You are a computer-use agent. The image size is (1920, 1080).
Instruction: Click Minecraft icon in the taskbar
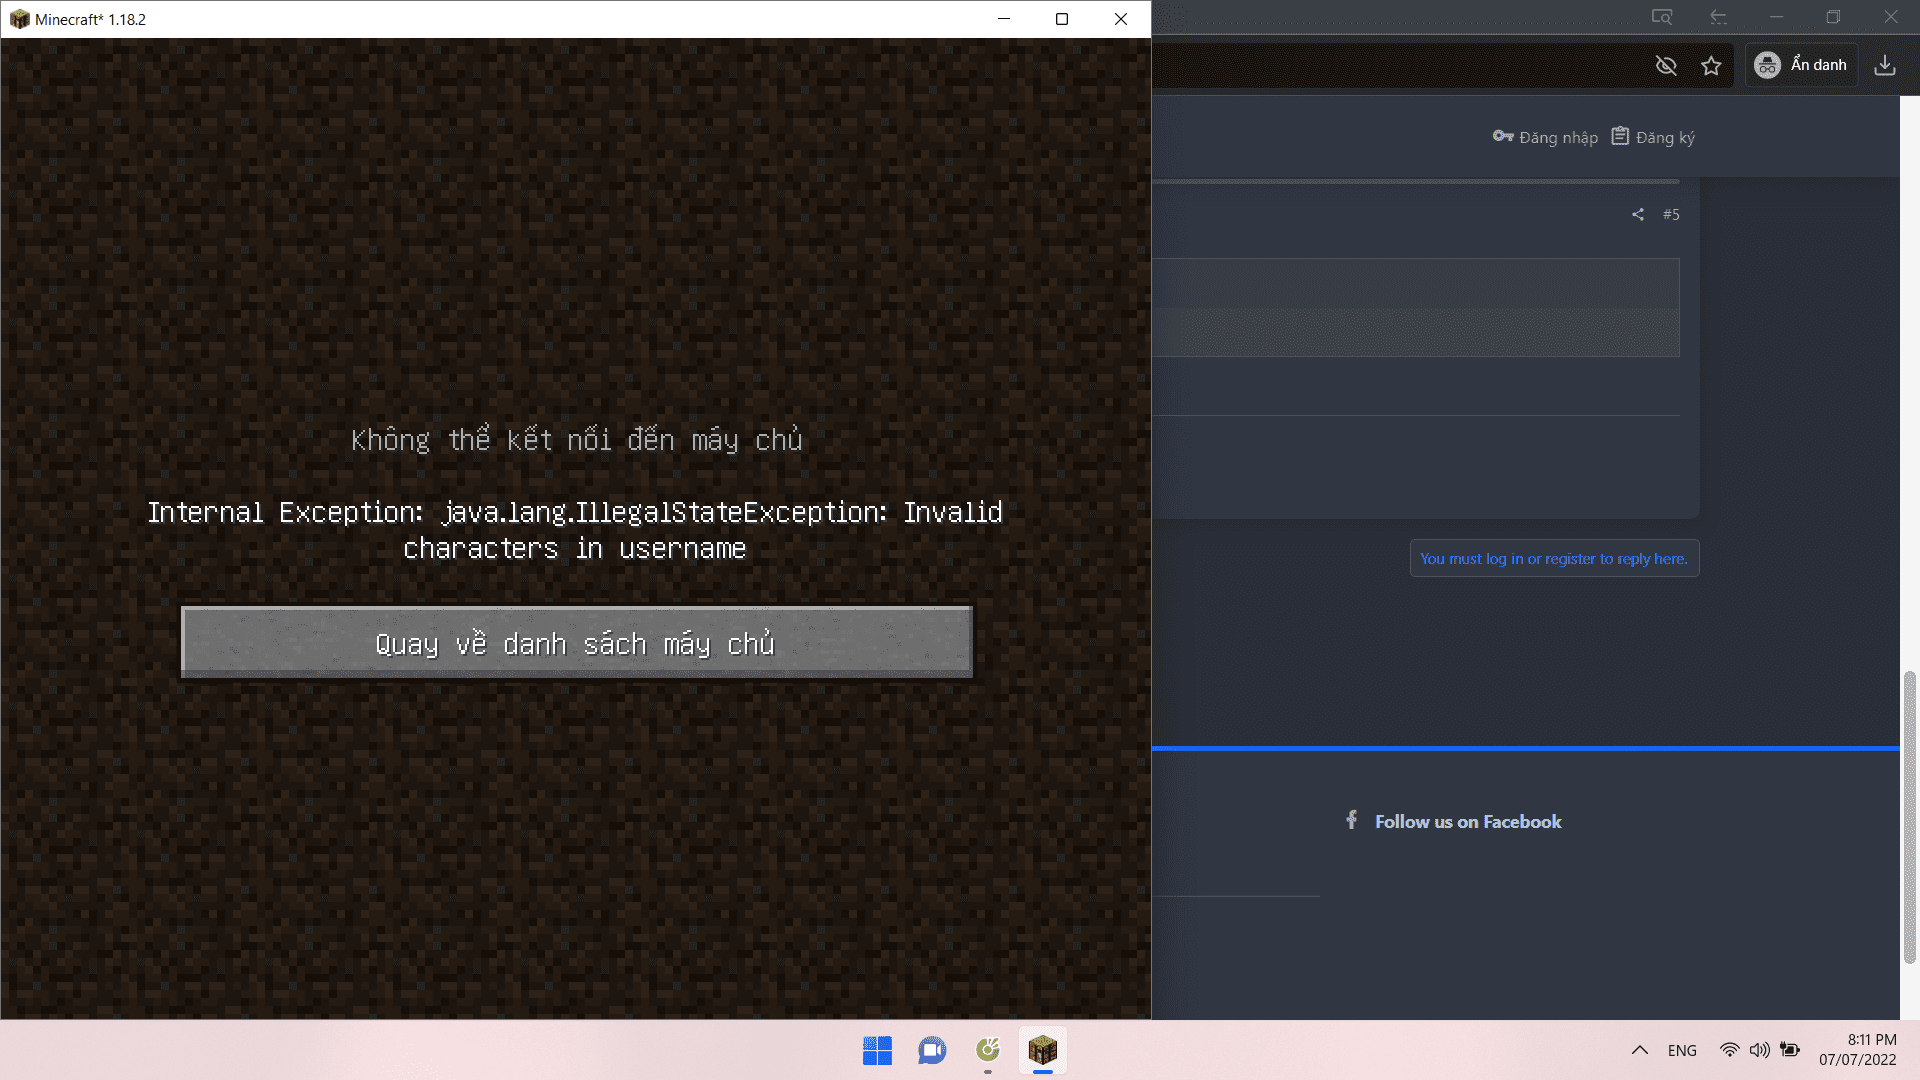pyautogui.click(x=1042, y=1050)
